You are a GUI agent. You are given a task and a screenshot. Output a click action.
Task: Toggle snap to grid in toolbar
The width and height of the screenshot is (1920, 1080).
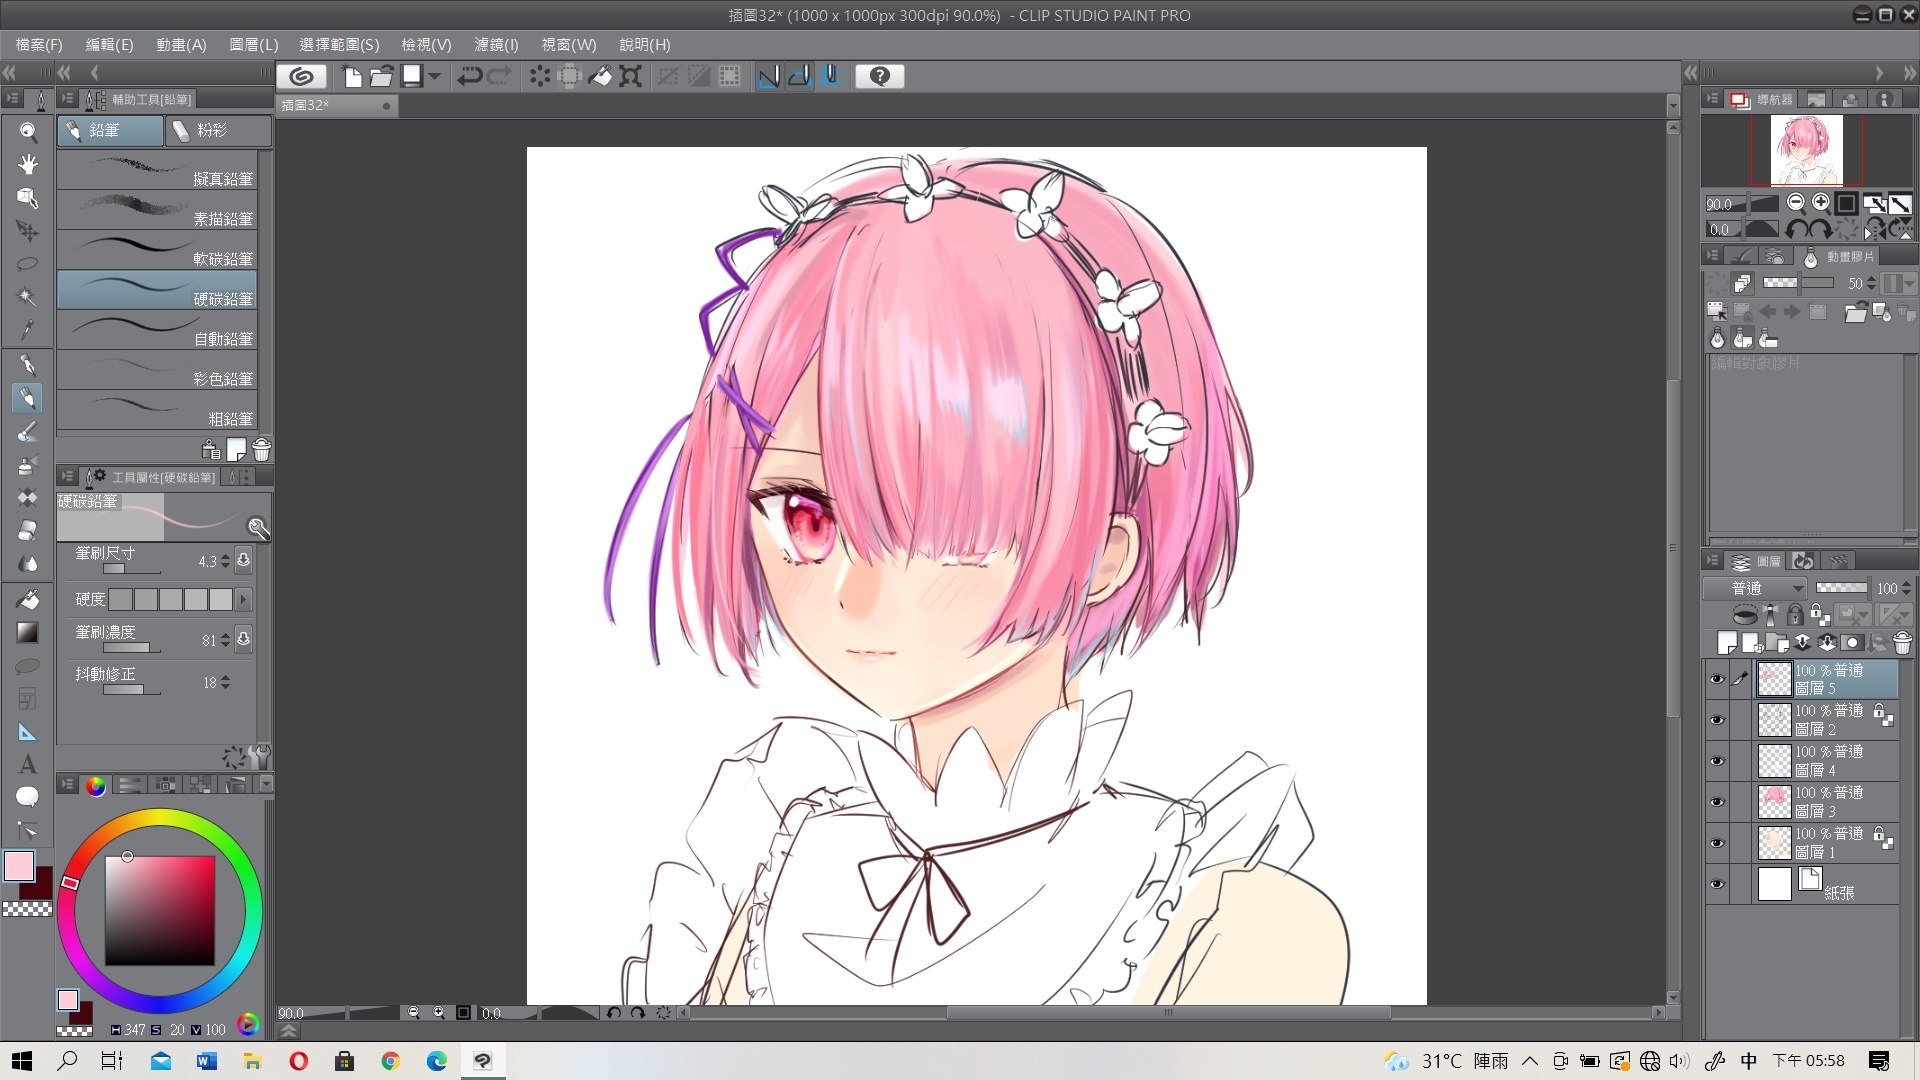[x=830, y=76]
